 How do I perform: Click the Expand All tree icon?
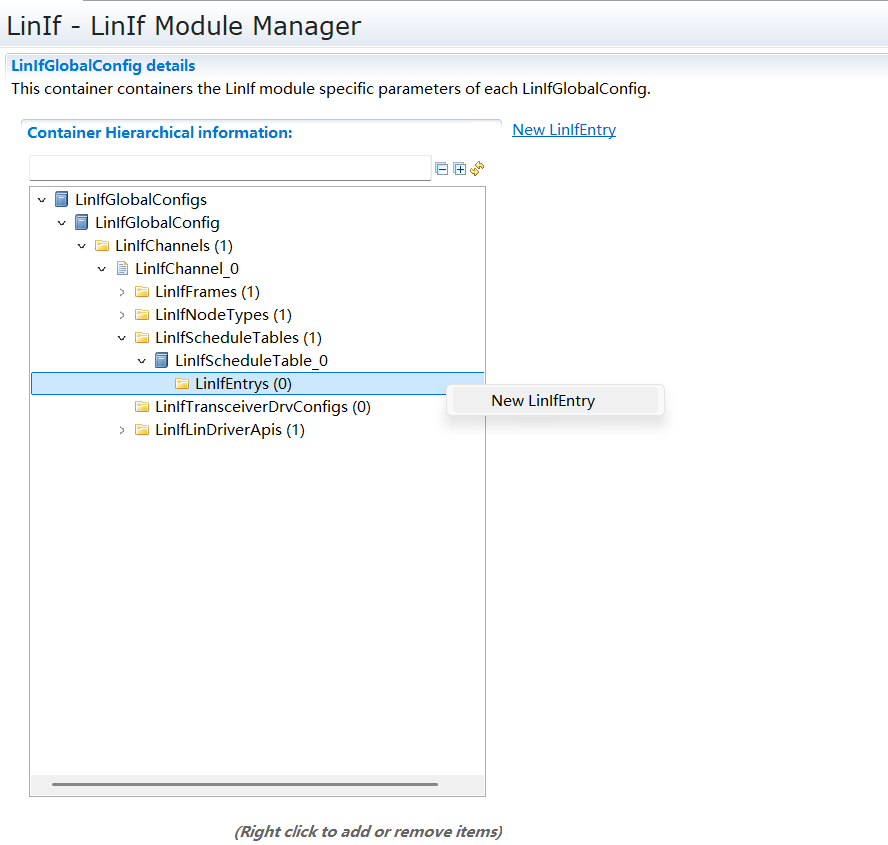[x=460, y=169]
